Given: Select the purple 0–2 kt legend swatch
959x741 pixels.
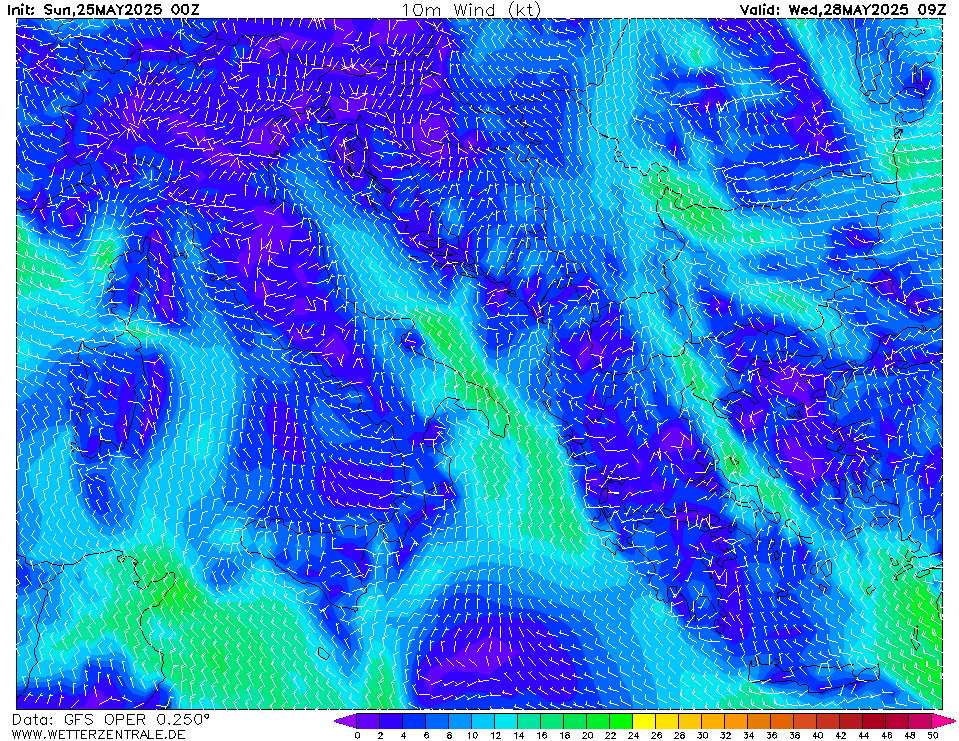Looking at the screenshot, I should coord(368,721).
